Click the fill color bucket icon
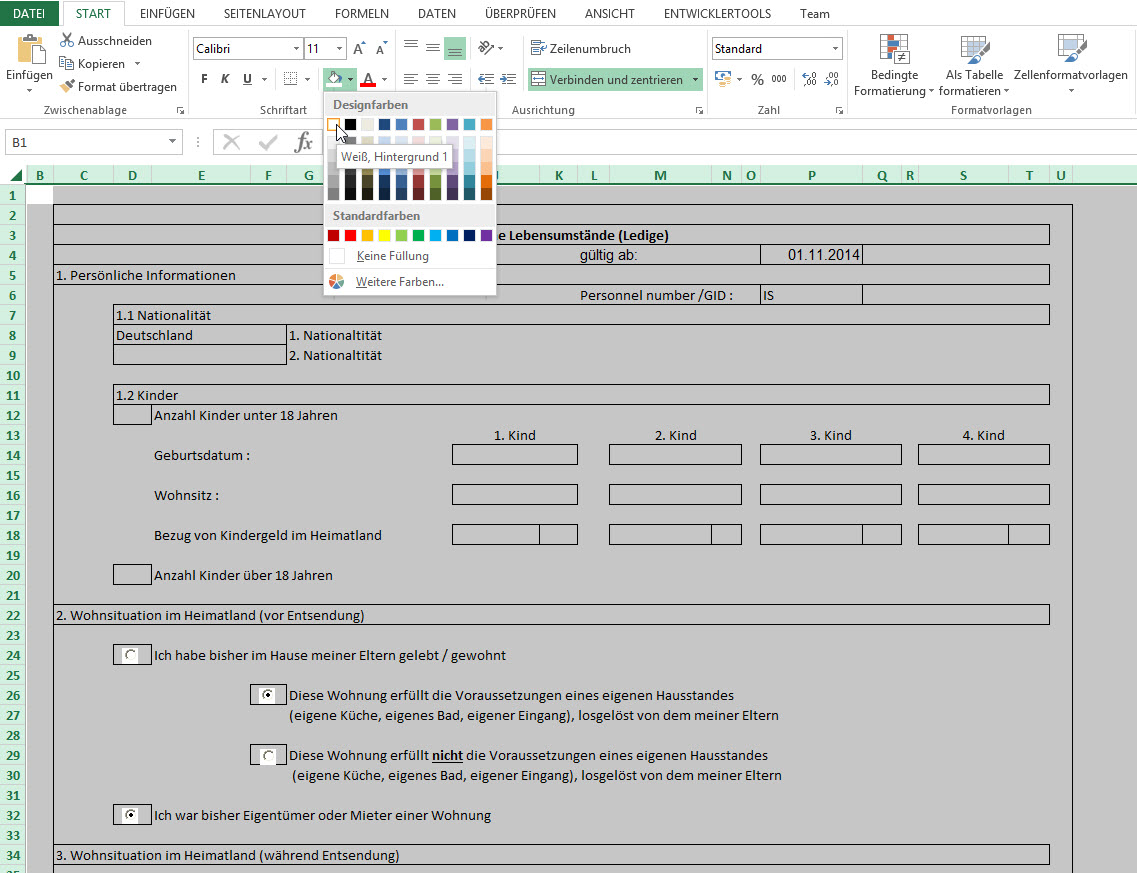This screenshot has height=873, width=1137. point(334,79)
